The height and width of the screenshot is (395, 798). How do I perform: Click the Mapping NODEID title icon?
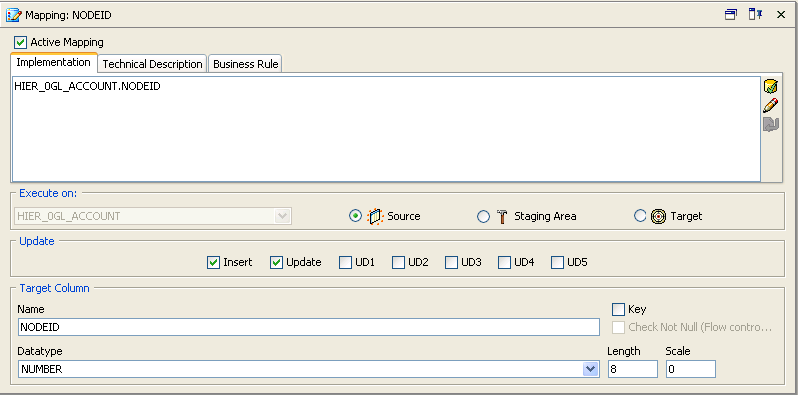click(13, 15)
